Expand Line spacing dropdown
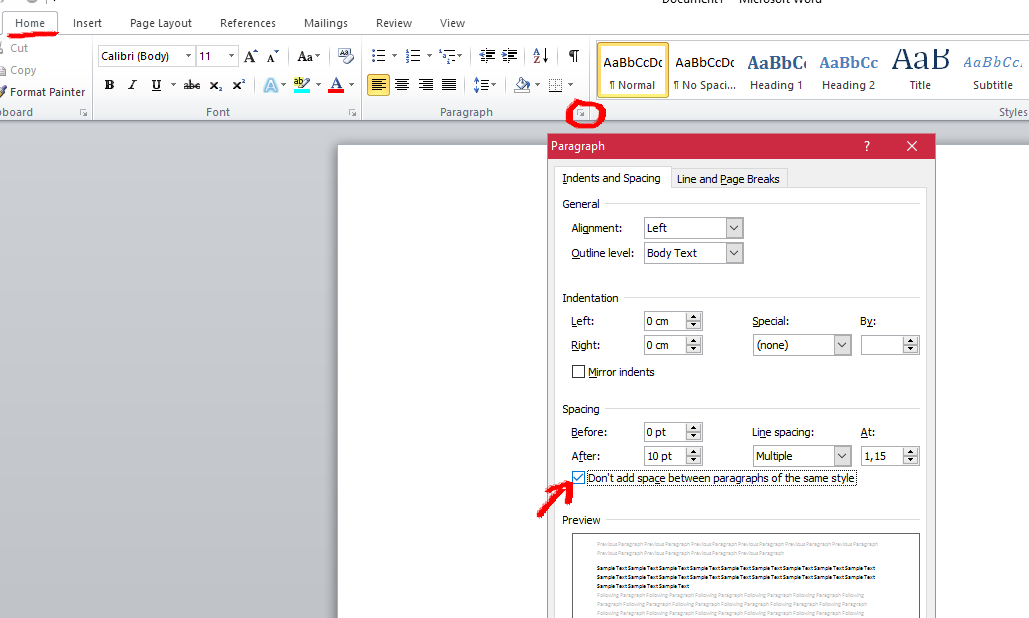Image resolution: width=1029 pixels, height=618 pixels. click(x=842, y=456)
